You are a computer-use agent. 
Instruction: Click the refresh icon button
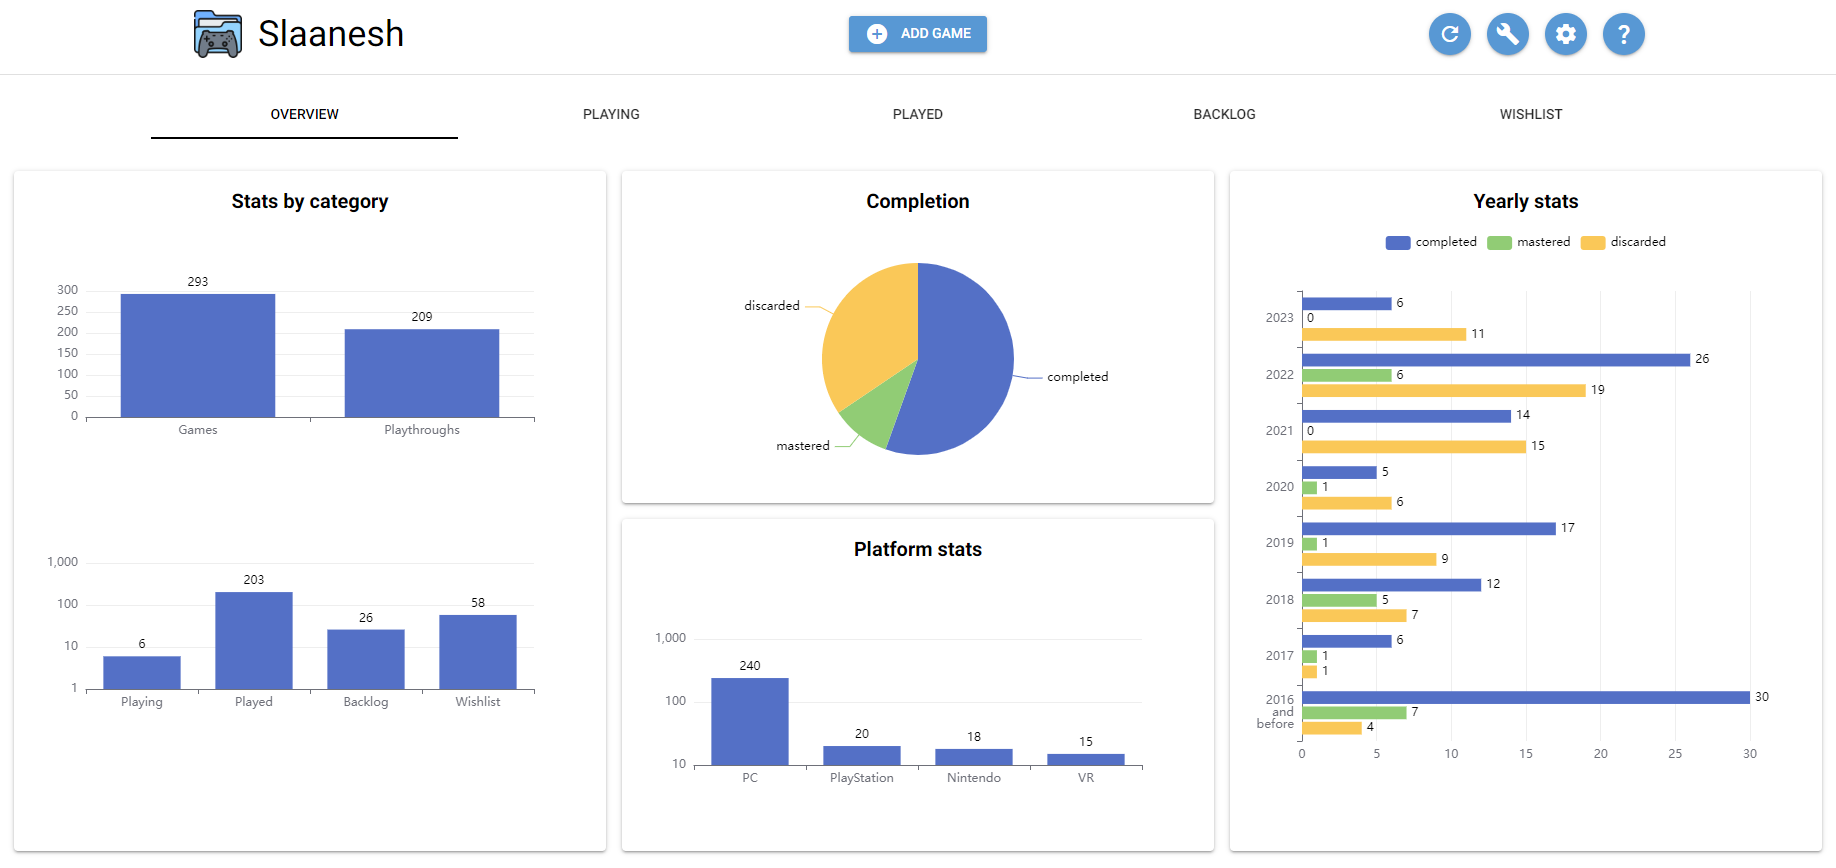[1450, 34]
